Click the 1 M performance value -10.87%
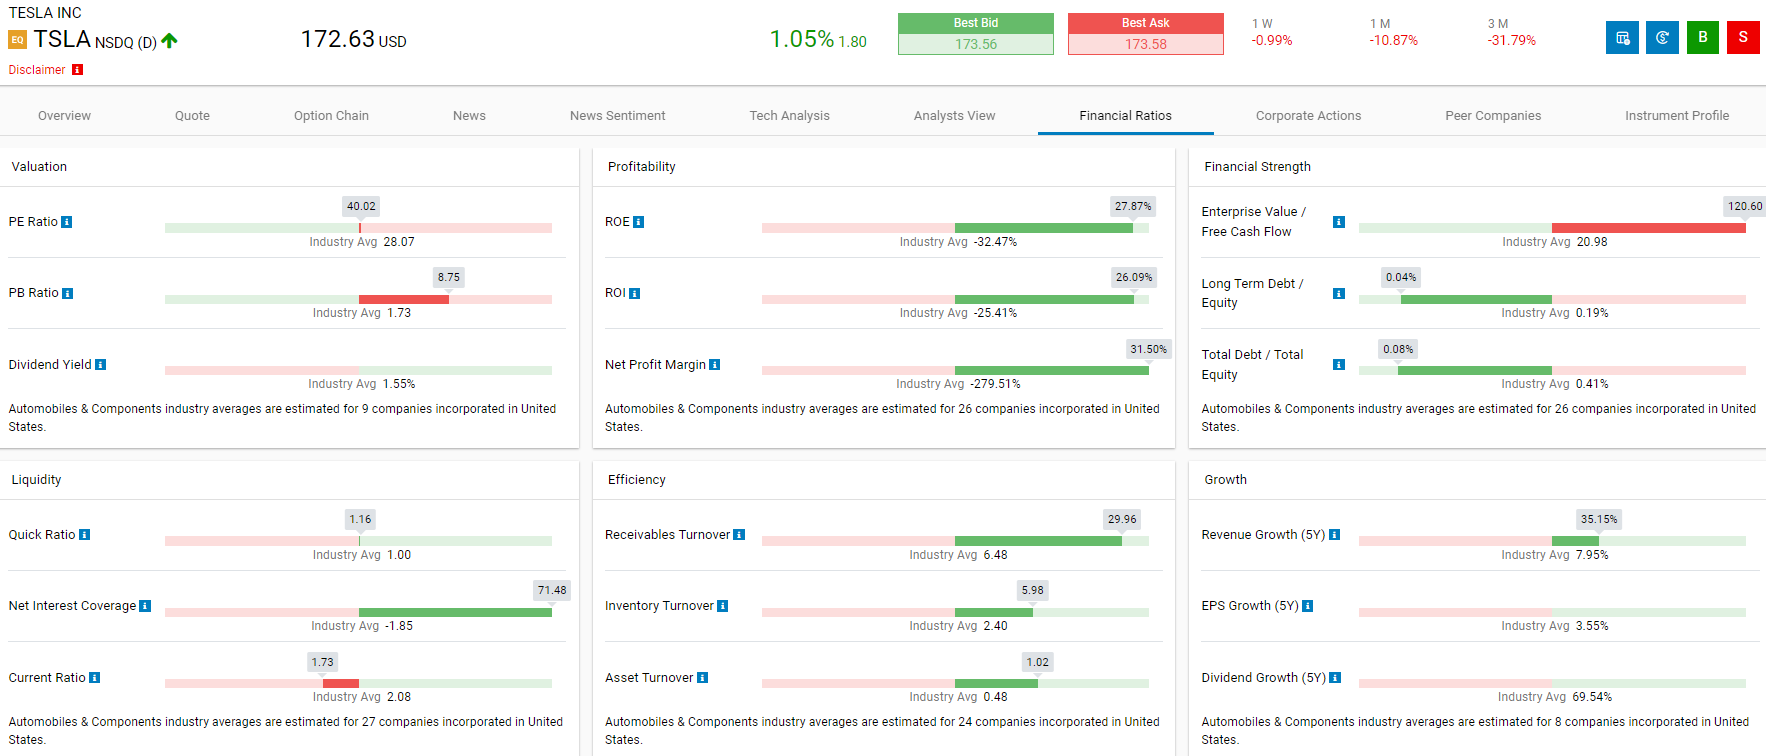 pos(1393,41)
